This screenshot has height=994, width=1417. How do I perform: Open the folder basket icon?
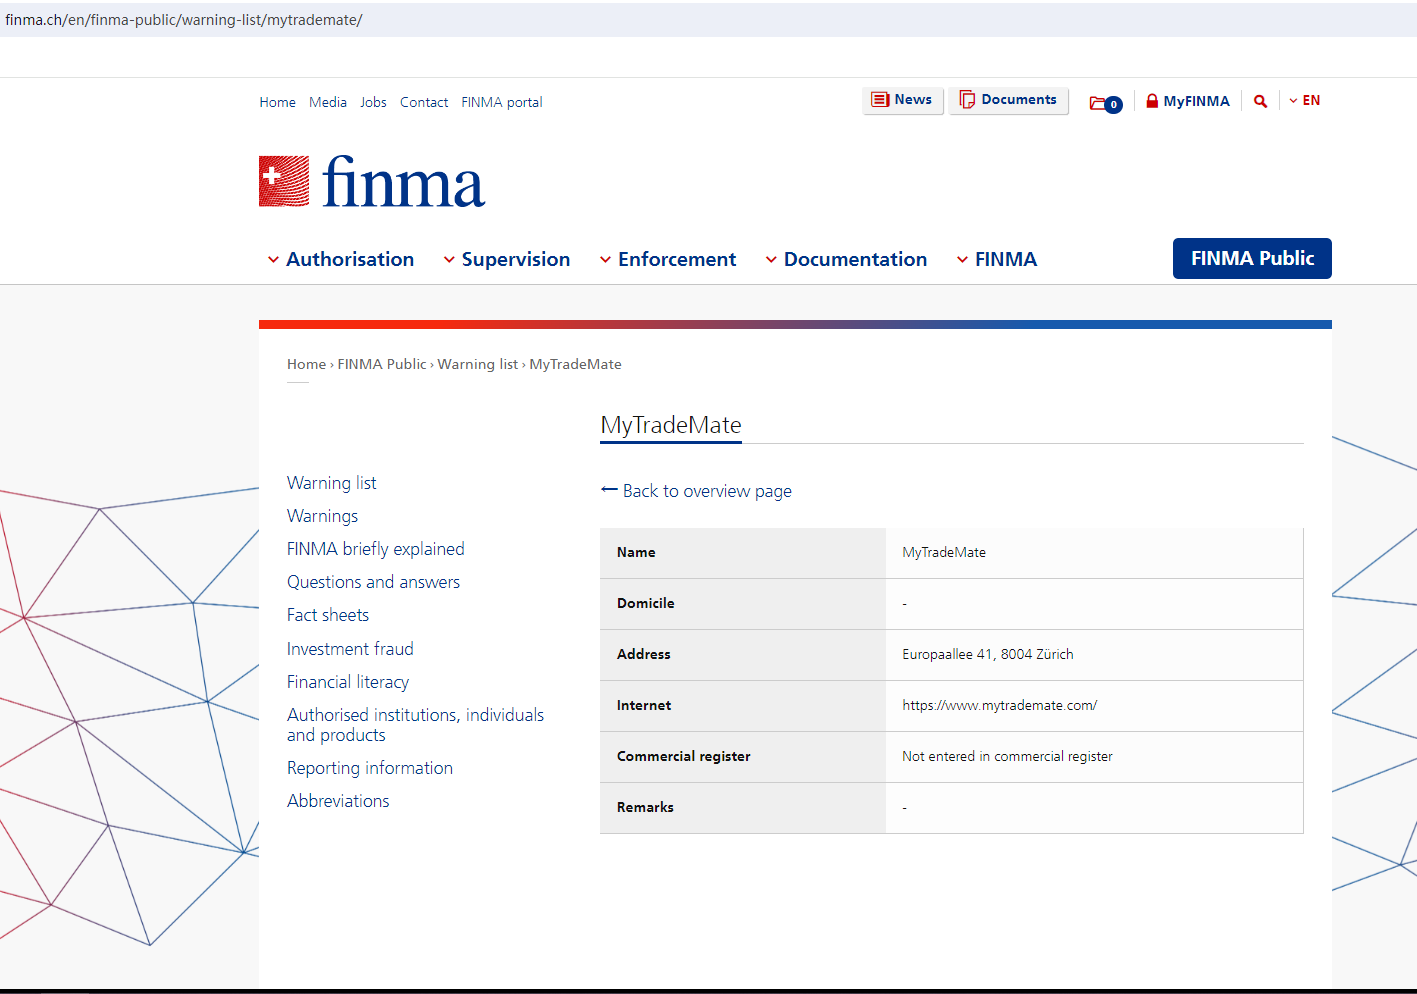coord(1104,103)
